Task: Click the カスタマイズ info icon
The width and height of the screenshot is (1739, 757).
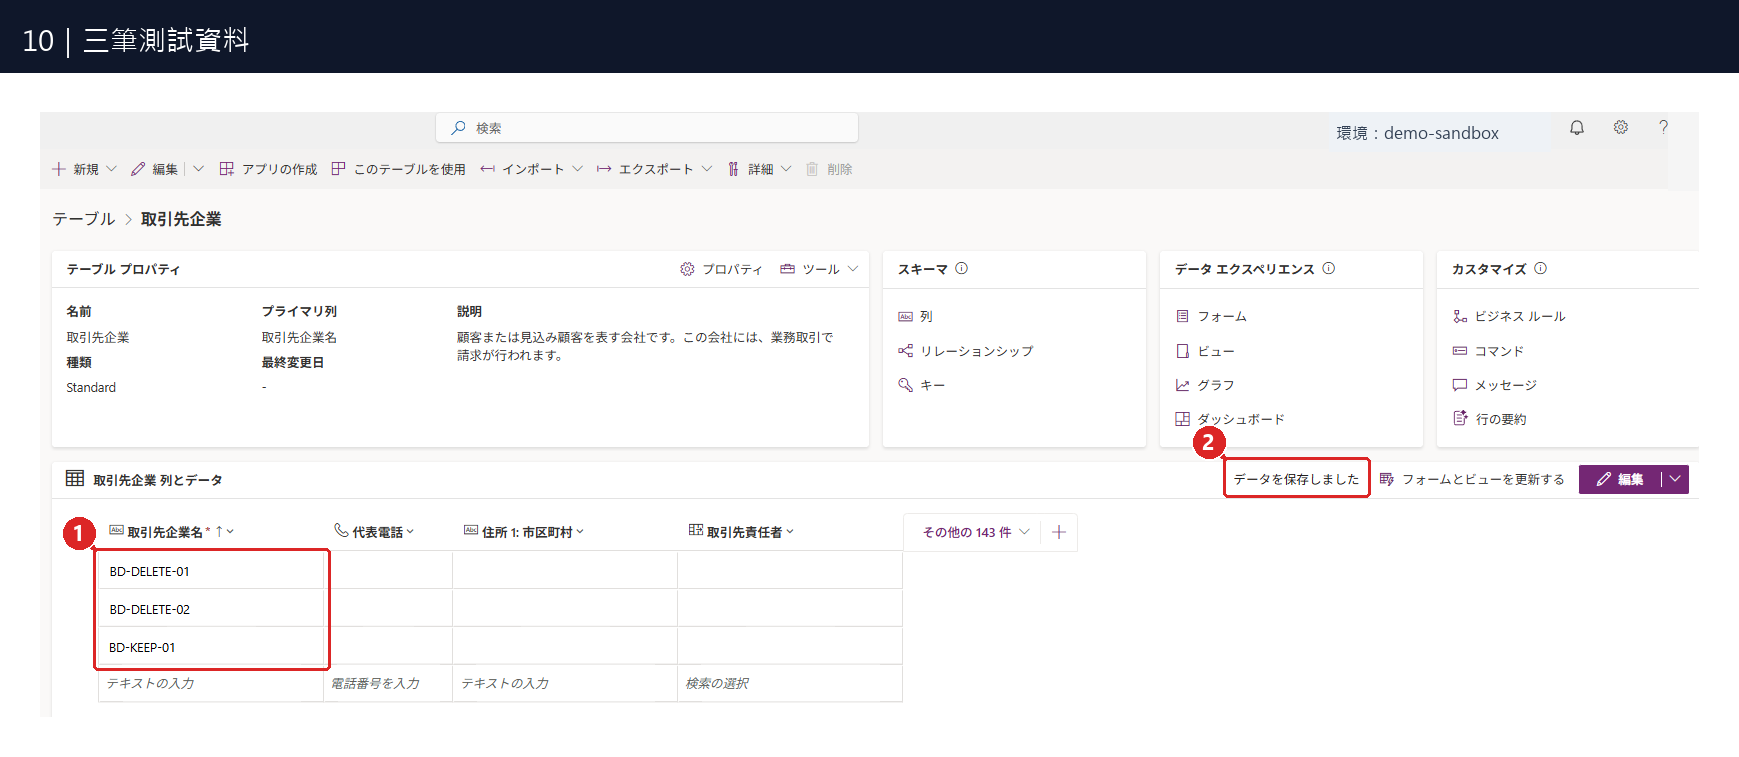Action: pyautogui.click(x=1541, y=268)
